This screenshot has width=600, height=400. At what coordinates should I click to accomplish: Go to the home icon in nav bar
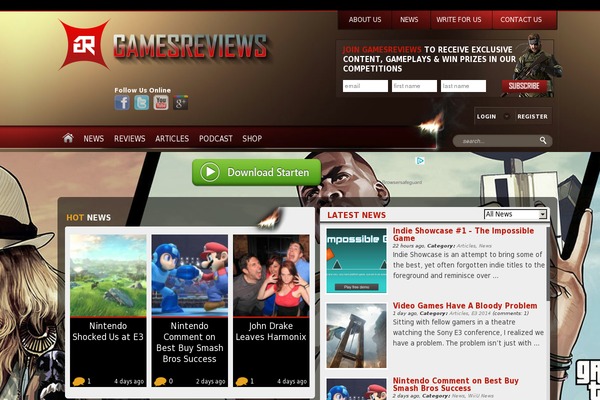(68, 138)
